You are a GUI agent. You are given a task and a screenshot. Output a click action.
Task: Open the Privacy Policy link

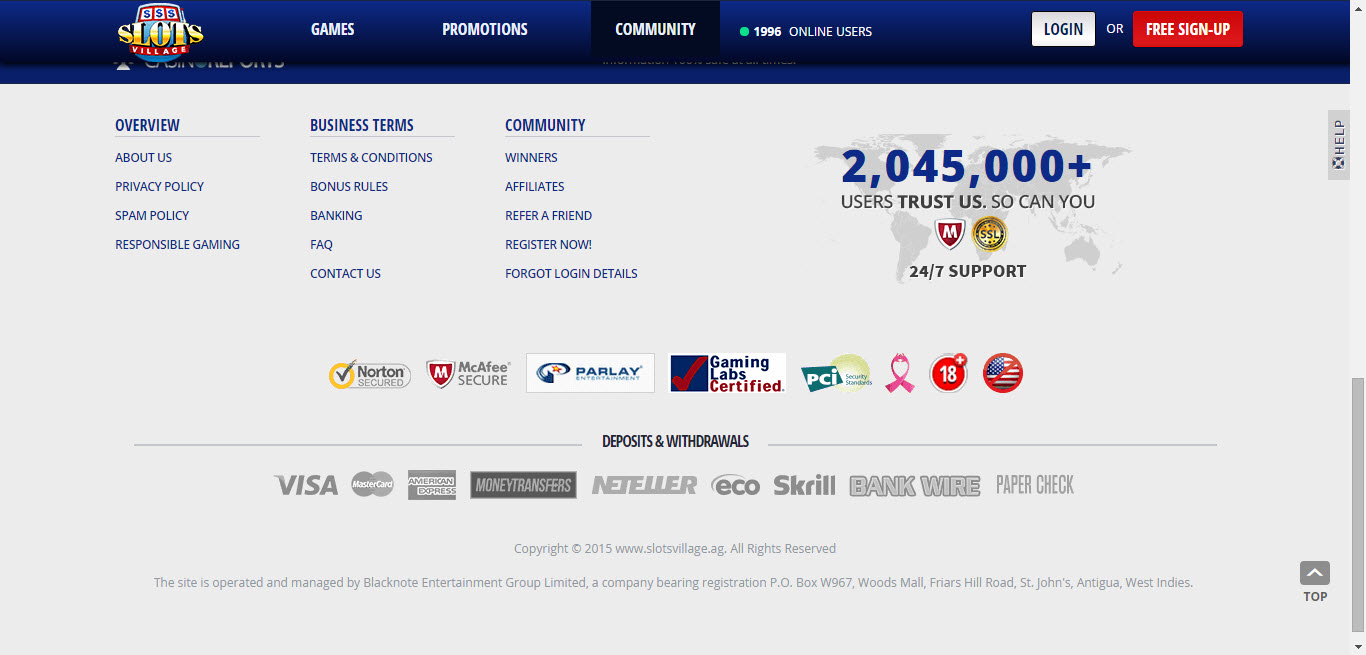(x=159, y=187)
